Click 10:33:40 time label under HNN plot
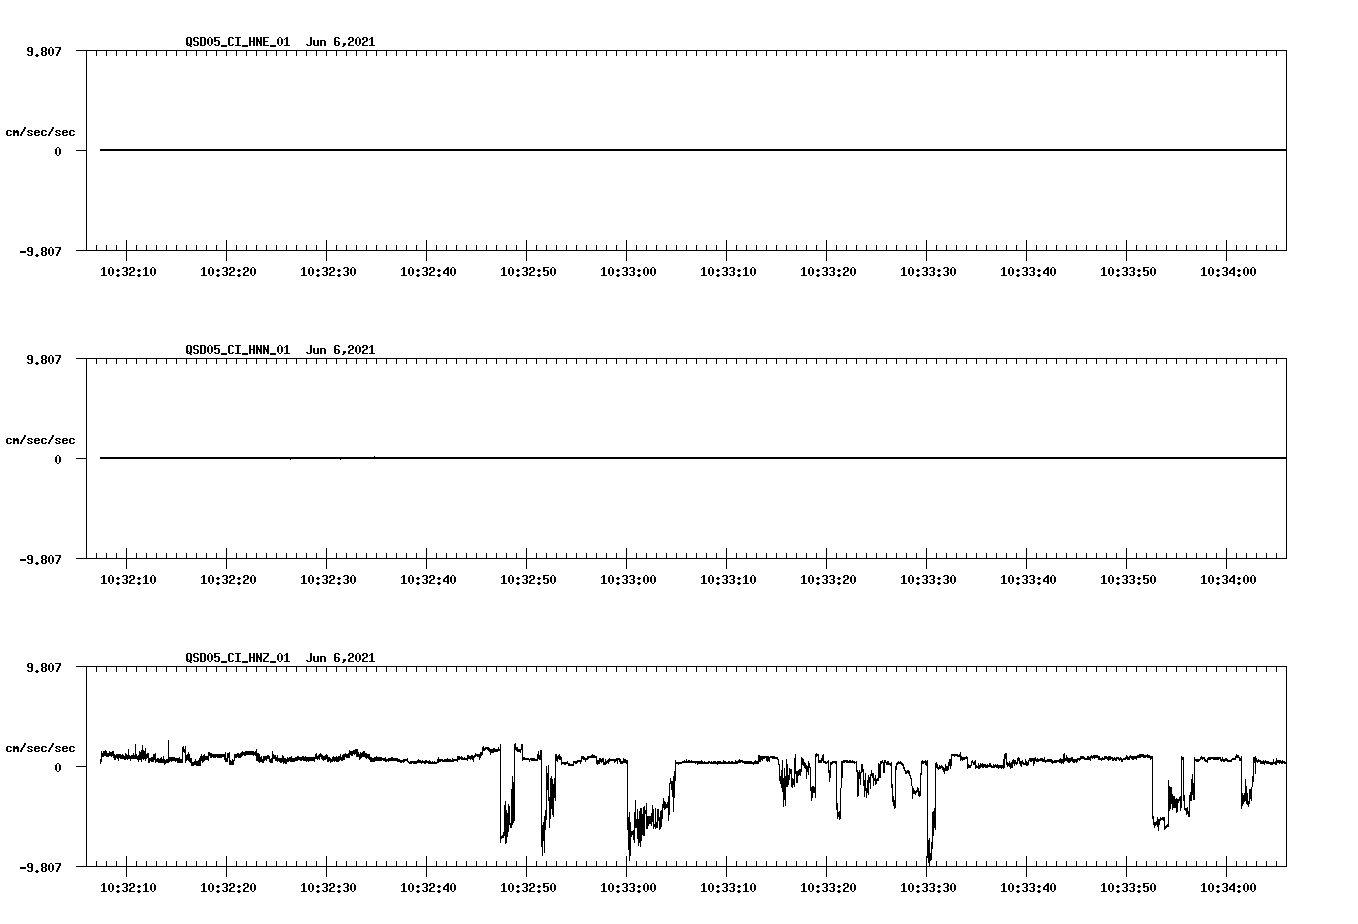Viewport: 1358px width, 924px height. [x=1028, y=580]
